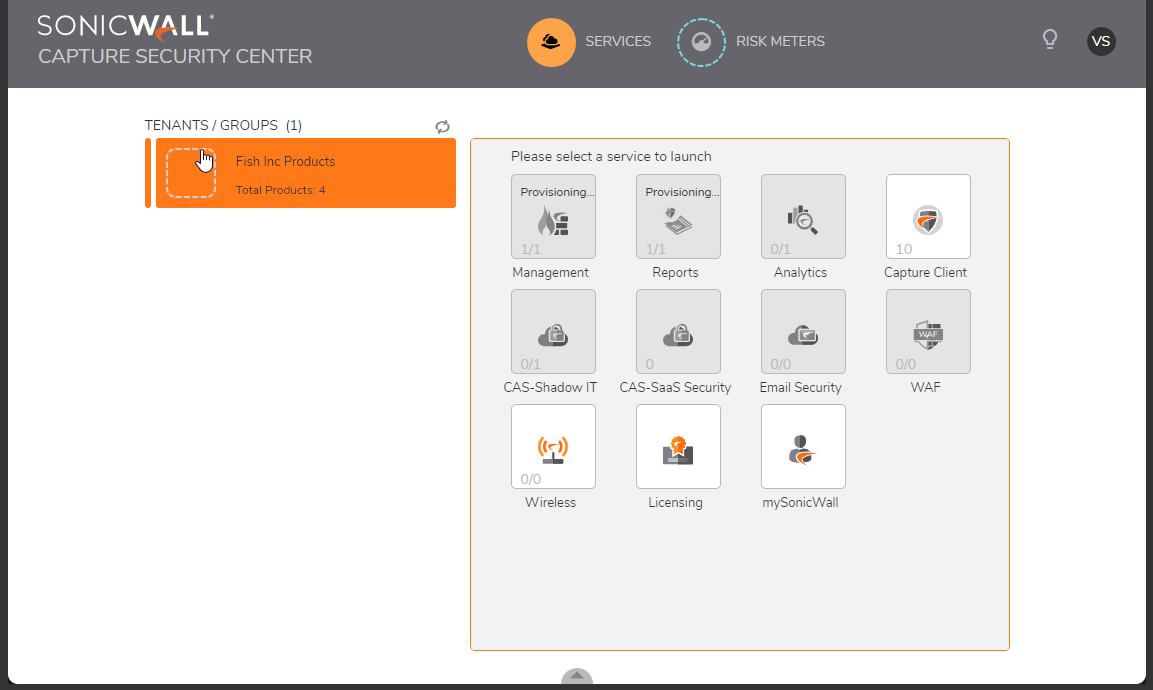Click the Management label text
The height and width of the screenshot is (690, 1153).
(550, 272)
